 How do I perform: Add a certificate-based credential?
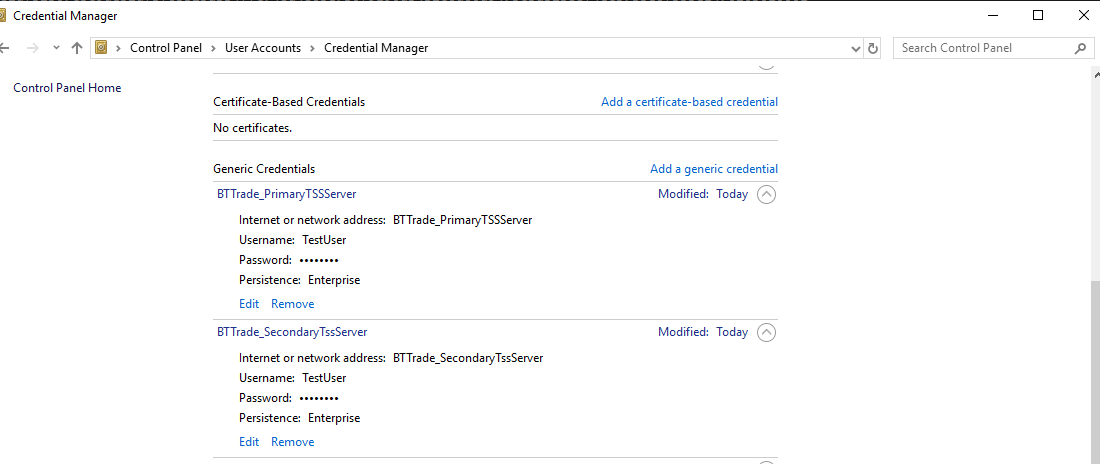[689, 102]
